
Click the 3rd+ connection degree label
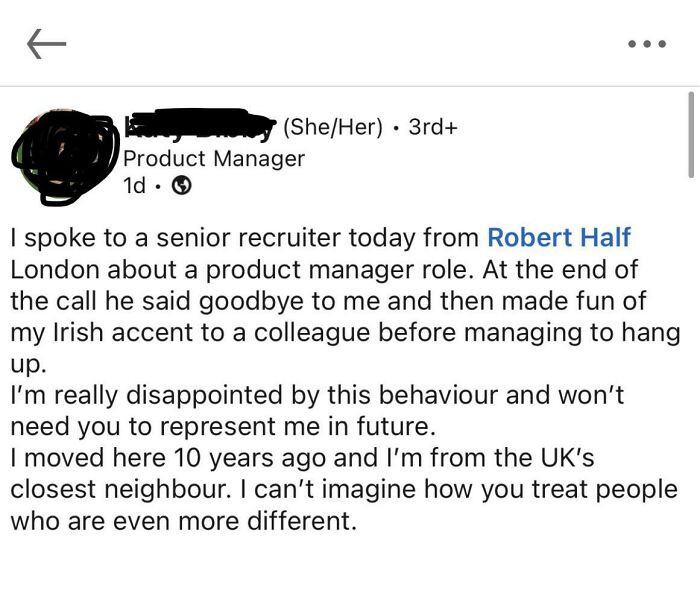click(x=433, y=127)
